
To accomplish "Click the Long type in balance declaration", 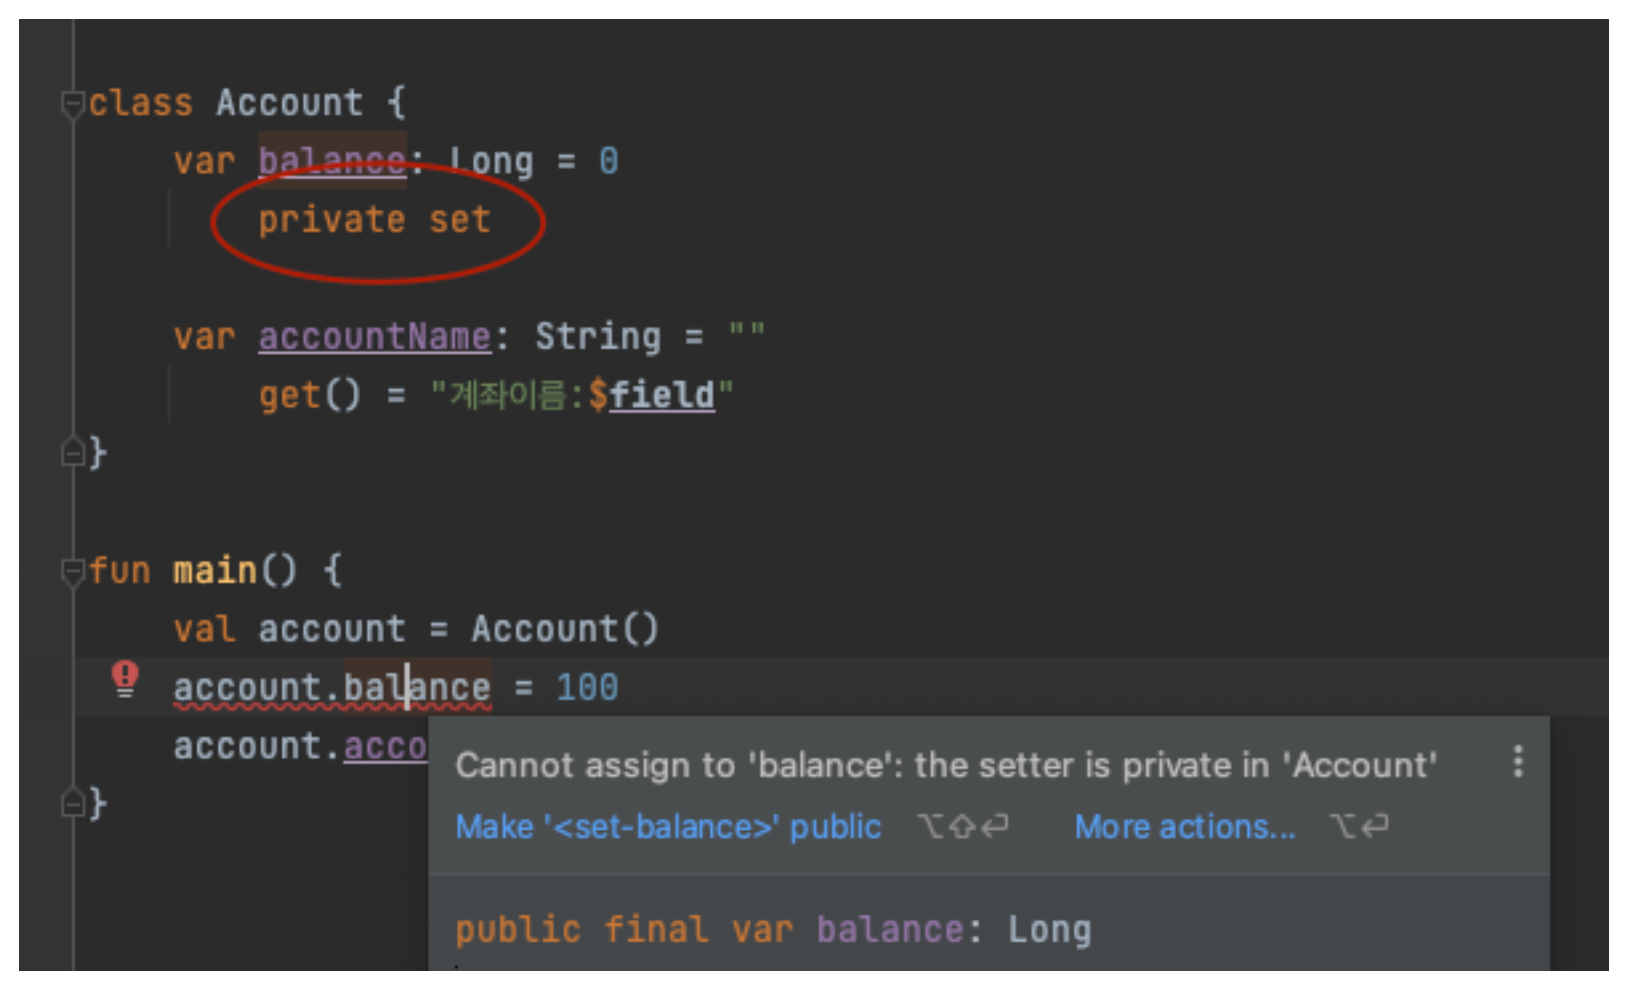I will 491,161.
